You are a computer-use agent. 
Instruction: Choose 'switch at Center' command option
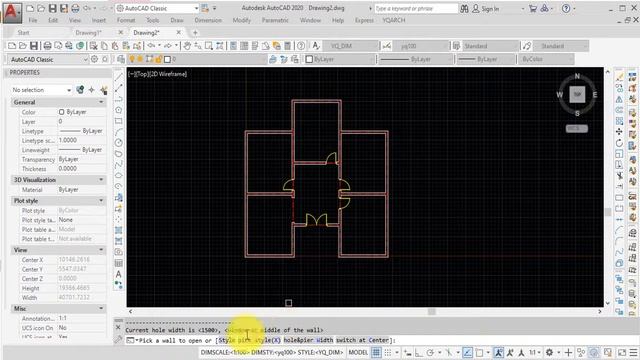(x=362, y=340)
